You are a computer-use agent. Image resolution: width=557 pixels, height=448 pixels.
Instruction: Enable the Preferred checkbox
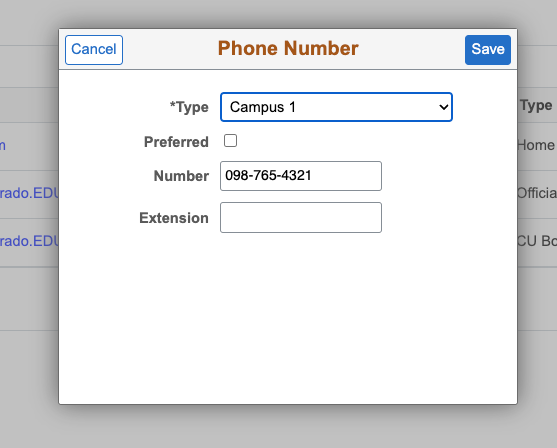pyautogui.click(x=230, y=141)
